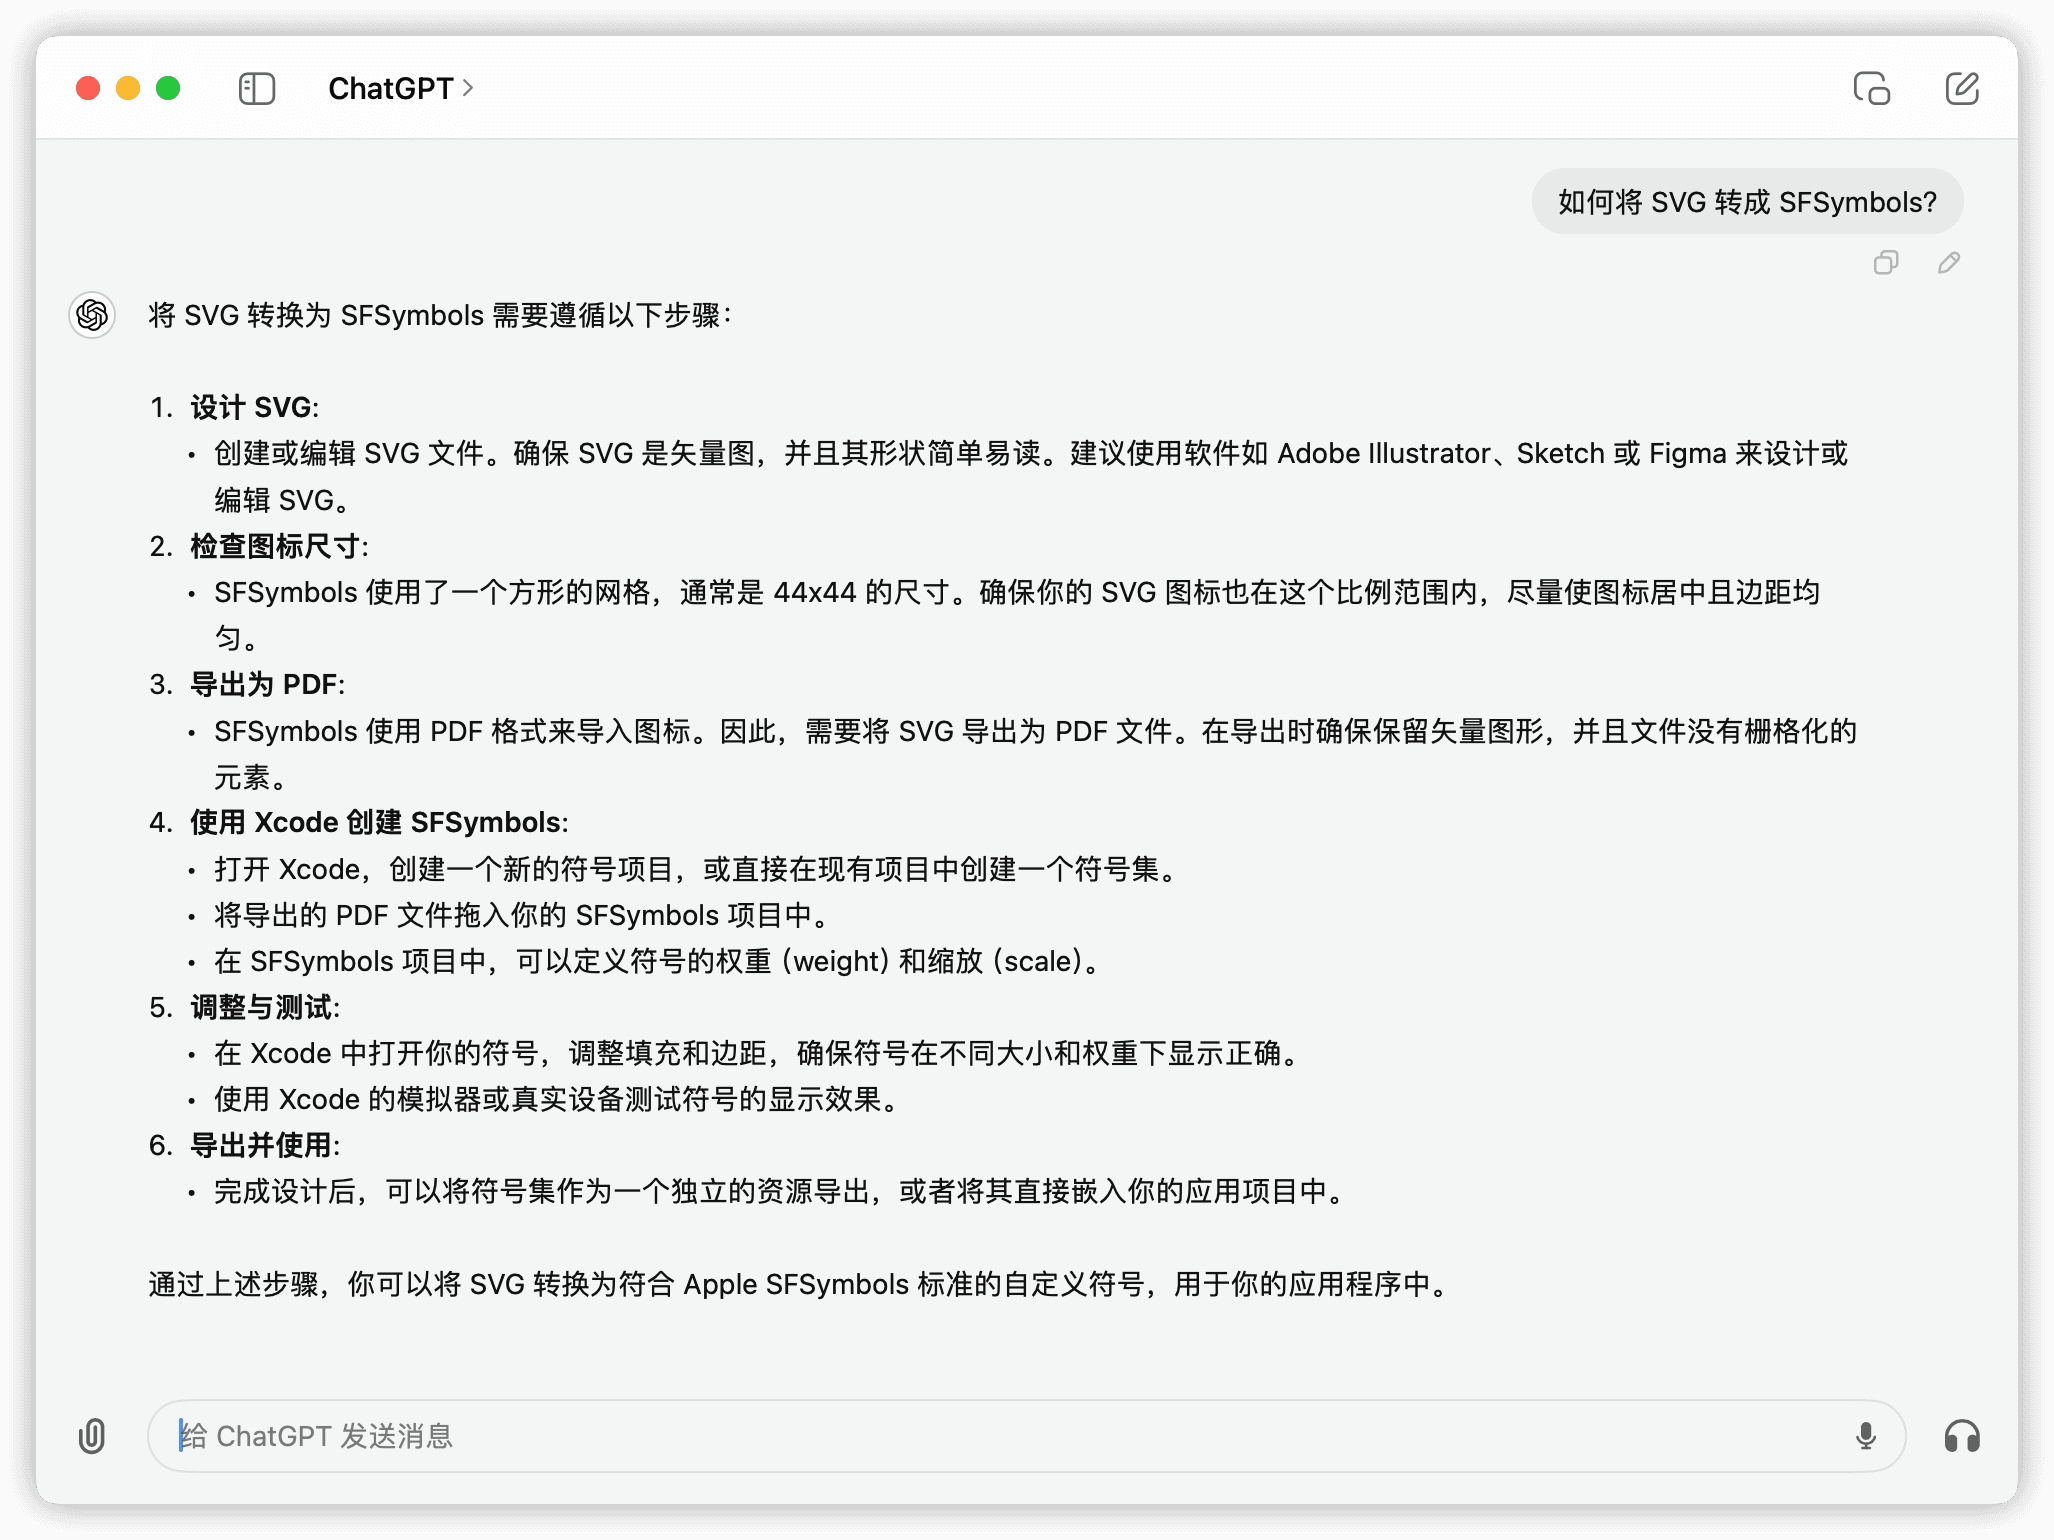Click the paperclip attach file icon

[92, 1436]
